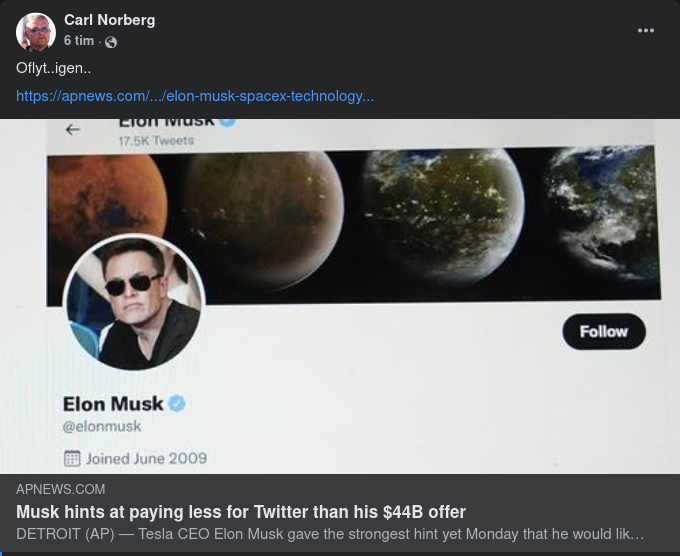Click the round Twitter profile photo with sunglasses
Screen dimensions: 680x556
pyautogui.click(x=134, y=304)
